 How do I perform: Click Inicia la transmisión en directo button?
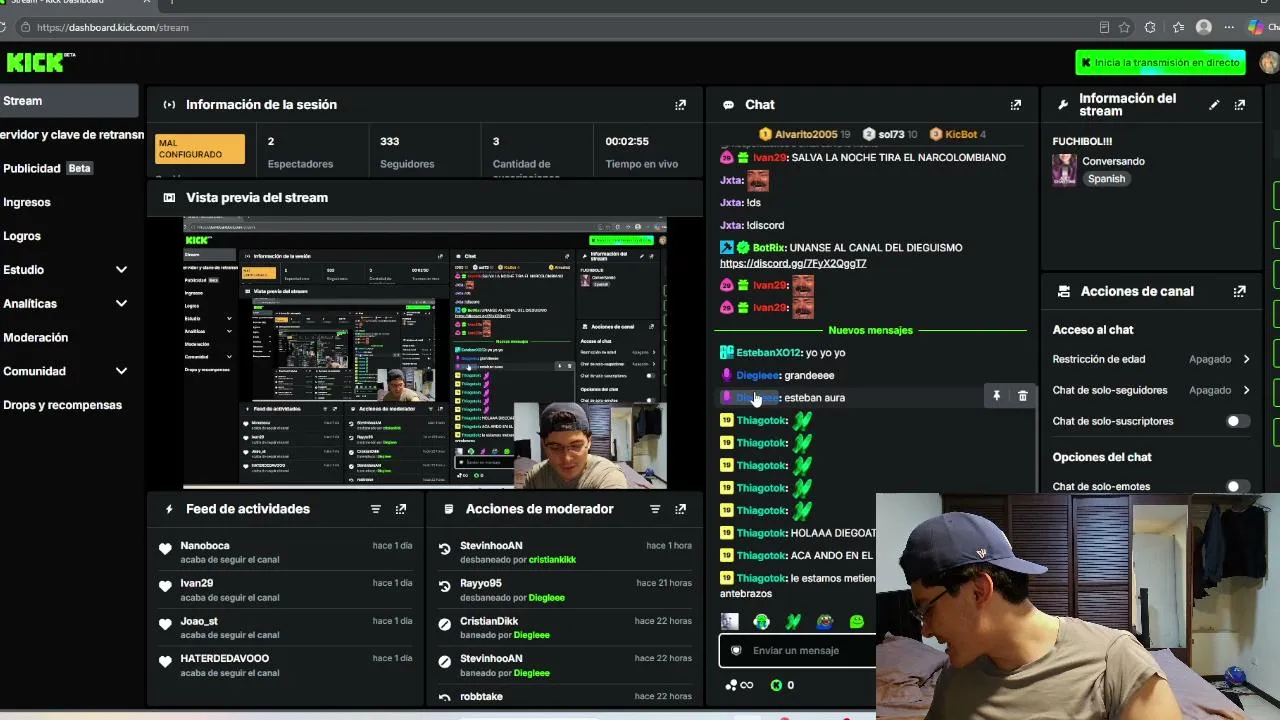click(1160, 62)
